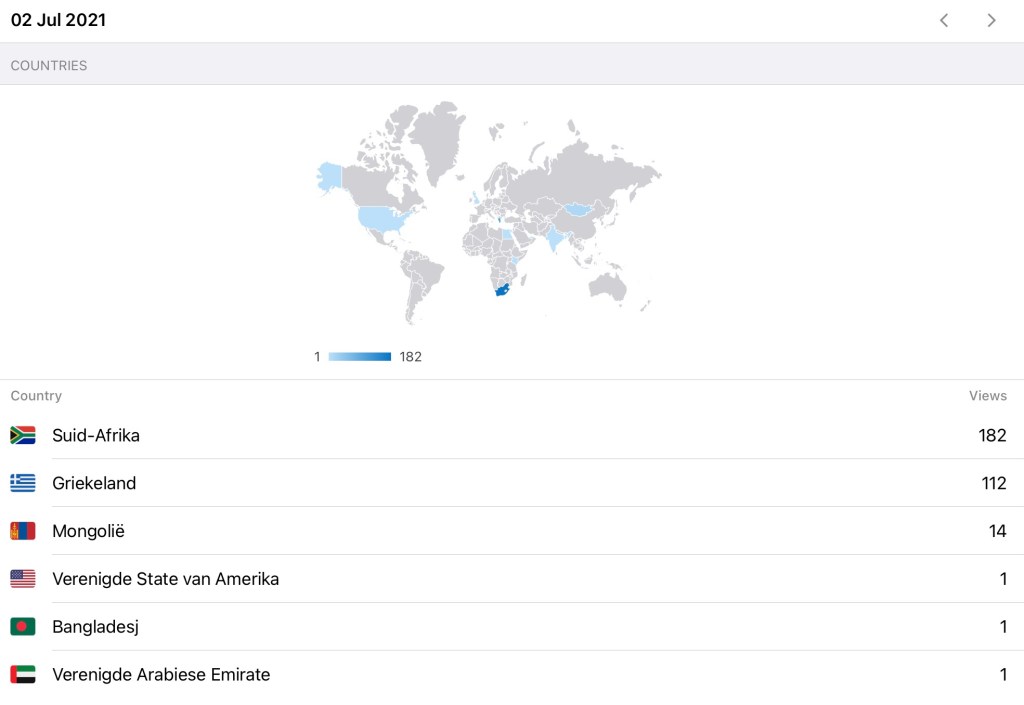Open the Griekeland country name
The image size is (1024, 705).
pos(94,483)
